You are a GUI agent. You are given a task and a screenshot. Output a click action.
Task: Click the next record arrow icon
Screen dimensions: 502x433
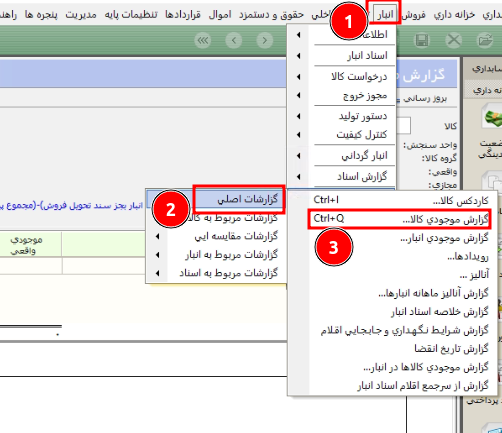[x=265, y=40]
